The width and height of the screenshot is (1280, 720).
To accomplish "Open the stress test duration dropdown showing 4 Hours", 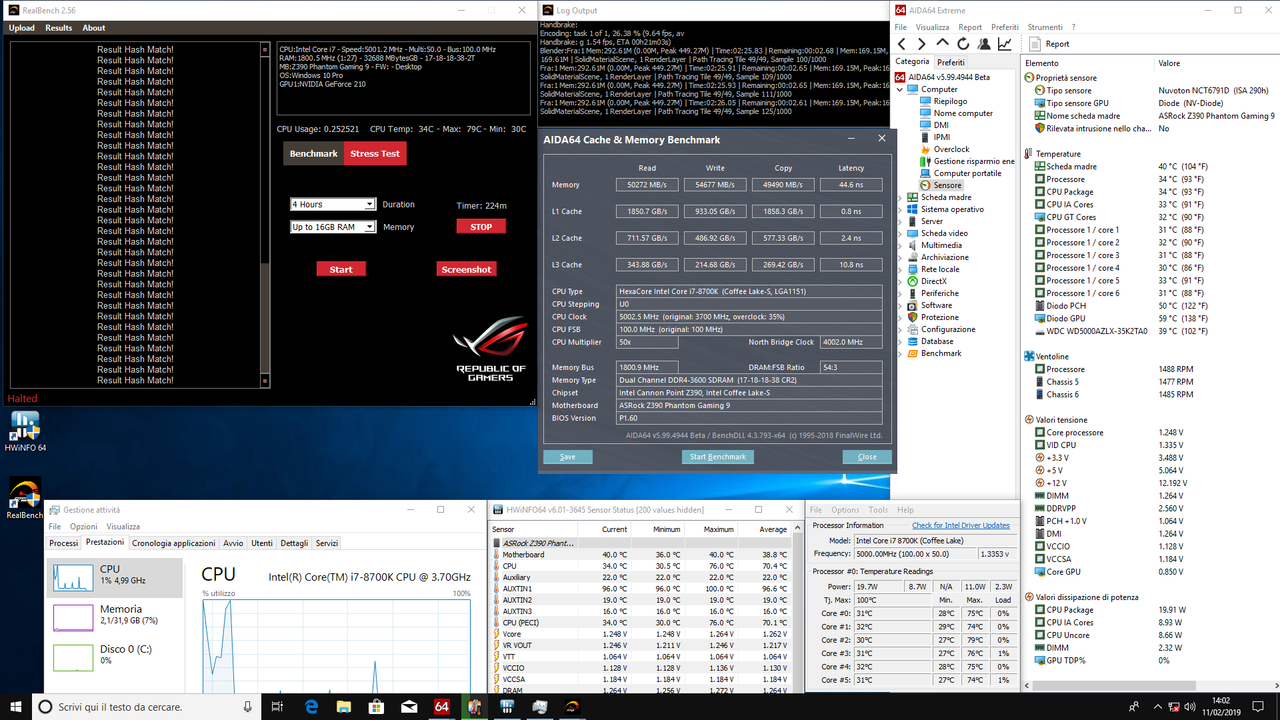I will pos(332,204).
